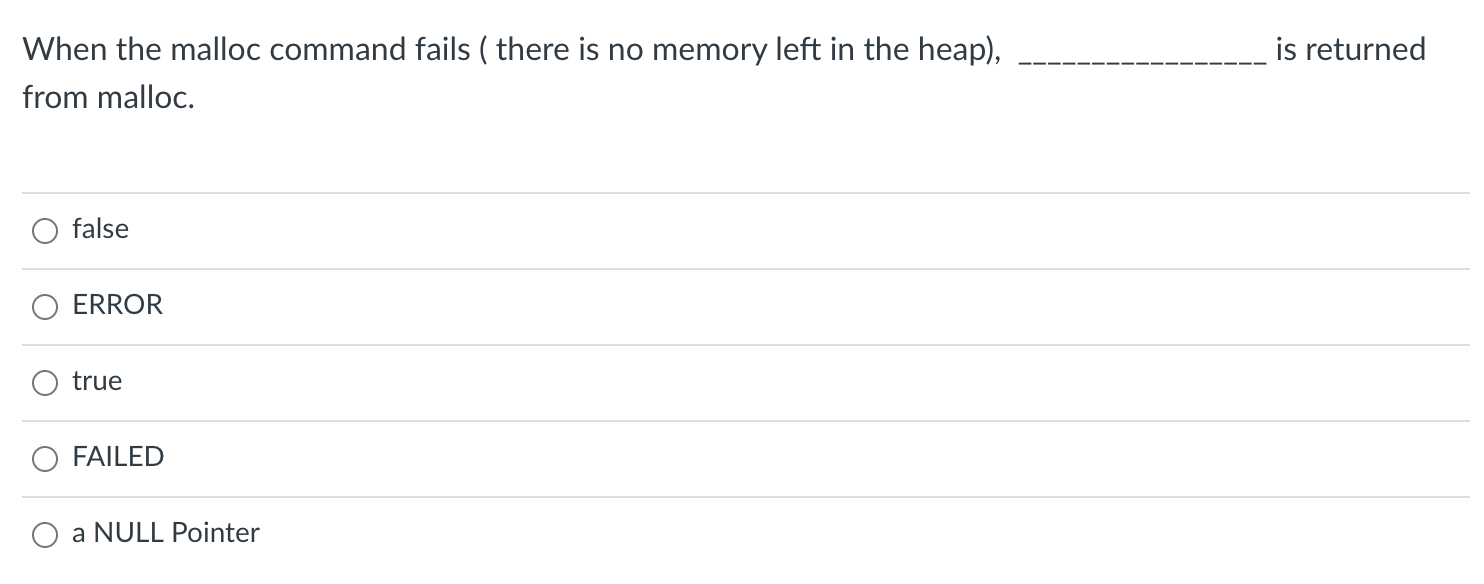Click empty space in the "FAILED" answer row

pos(800,459)
